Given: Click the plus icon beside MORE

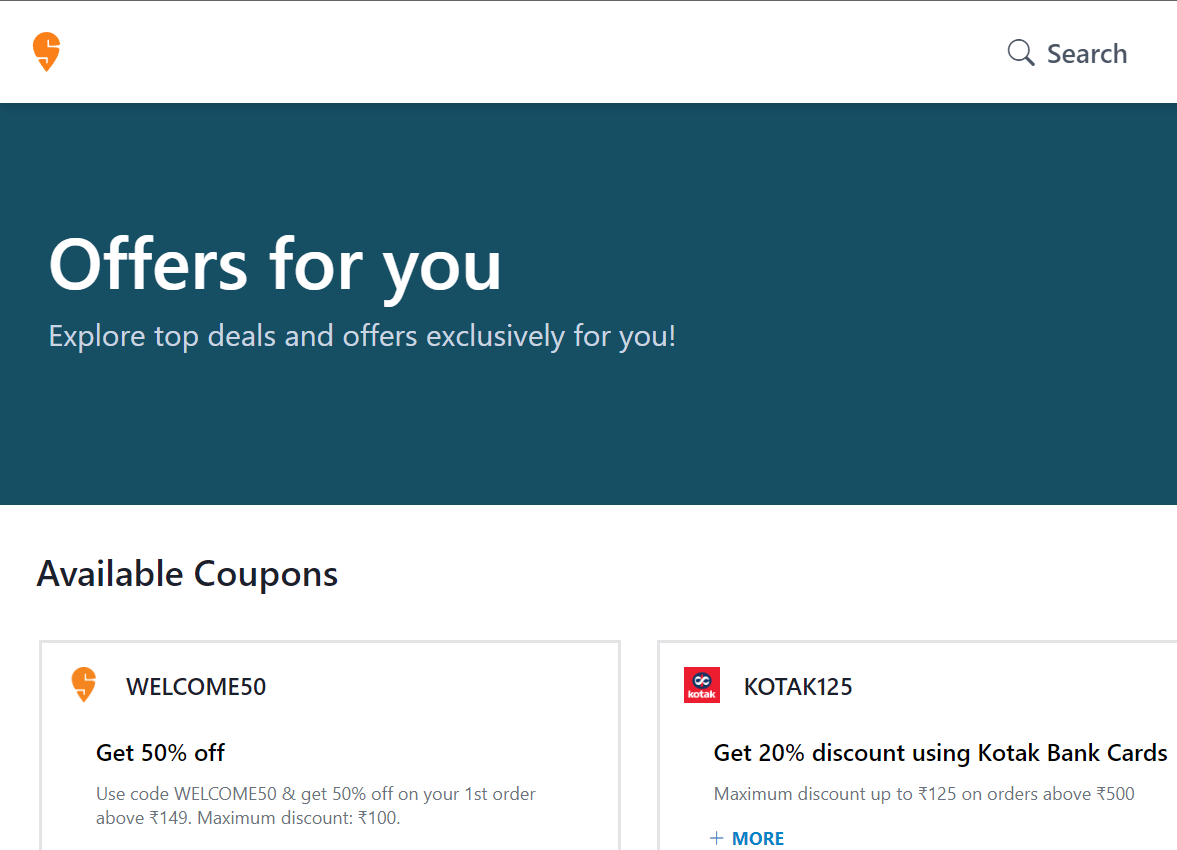Looking at the screenshot, I should click(x=717, y=838).
